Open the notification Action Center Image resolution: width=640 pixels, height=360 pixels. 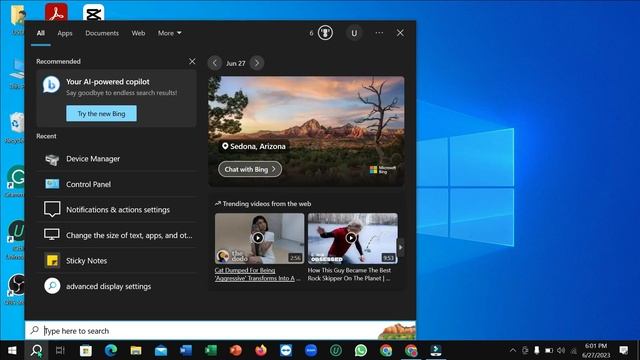click(x=624, y=350)
